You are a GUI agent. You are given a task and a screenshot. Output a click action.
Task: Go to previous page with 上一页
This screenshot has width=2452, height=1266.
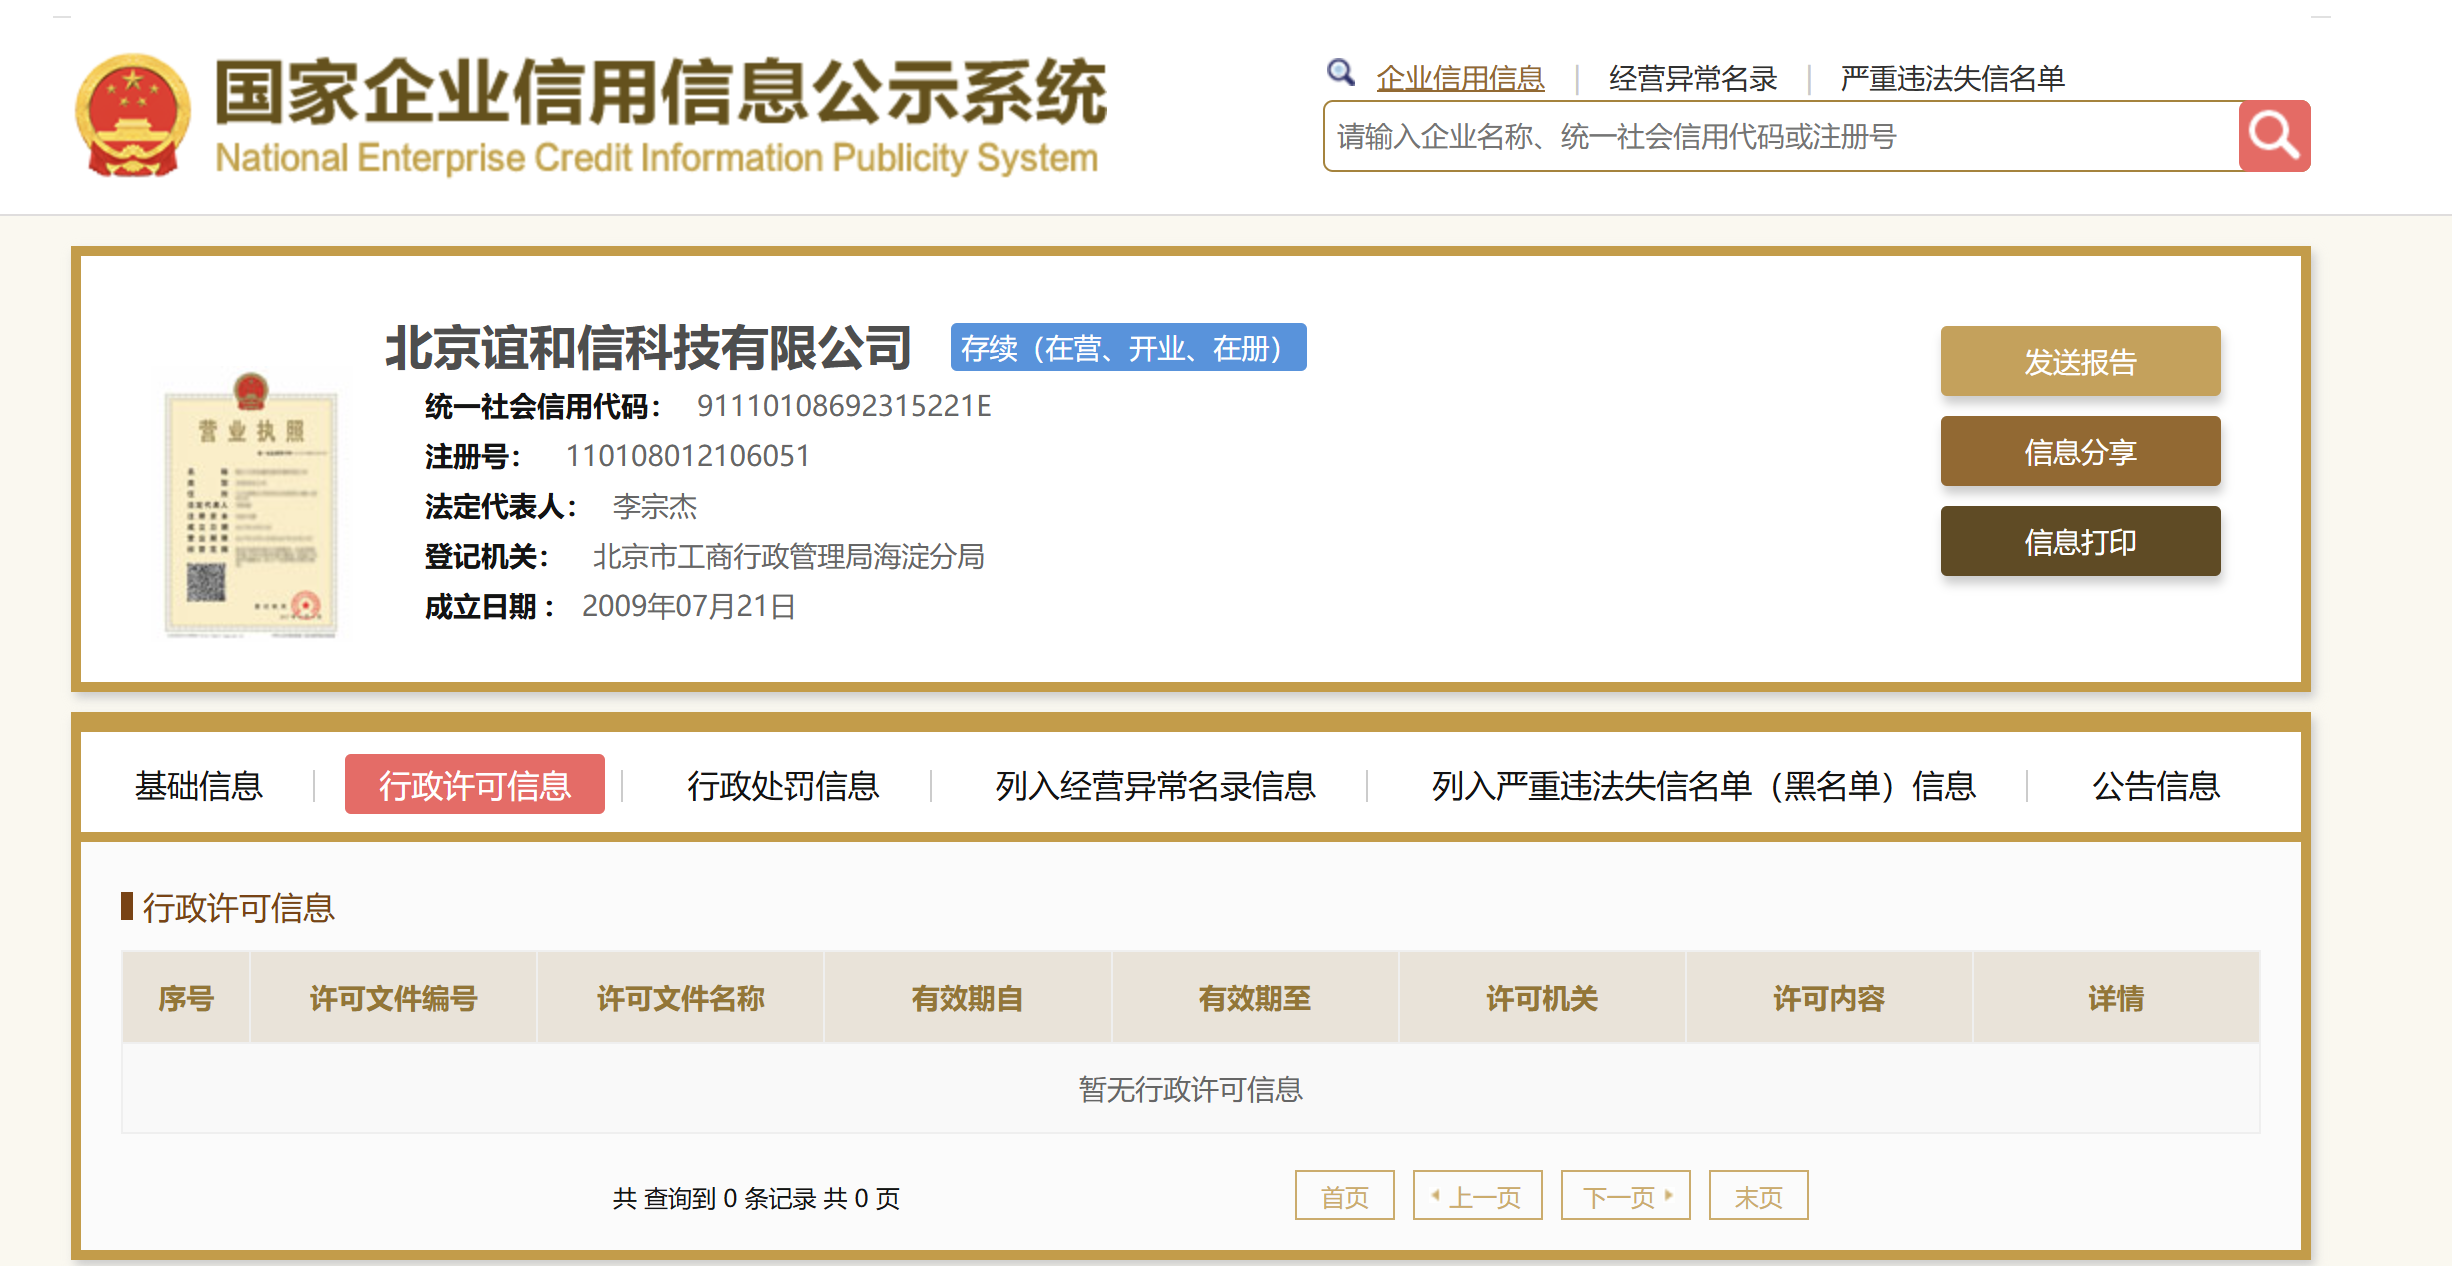click(1477, 1196)
